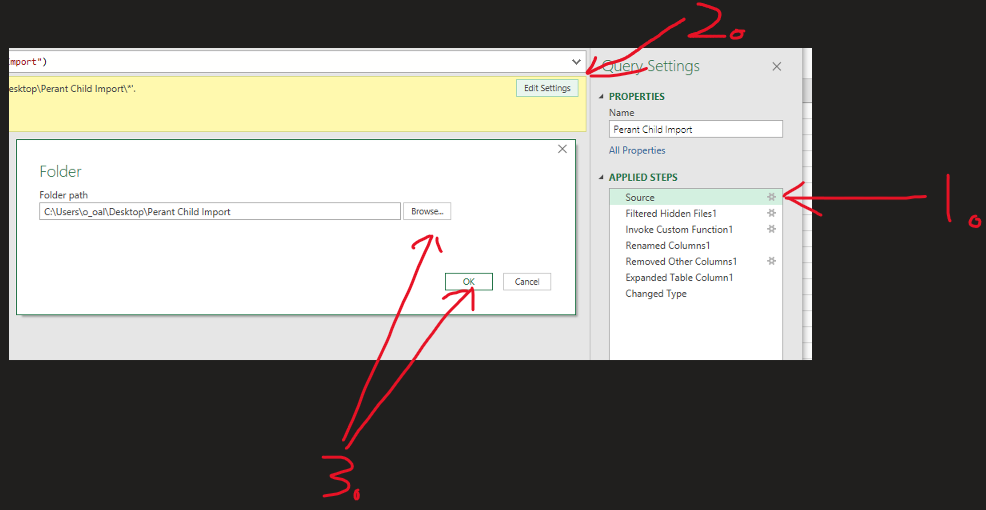Screen dimensions: 986x510
Task: Open the All Properties link
Action: [637, 150]
